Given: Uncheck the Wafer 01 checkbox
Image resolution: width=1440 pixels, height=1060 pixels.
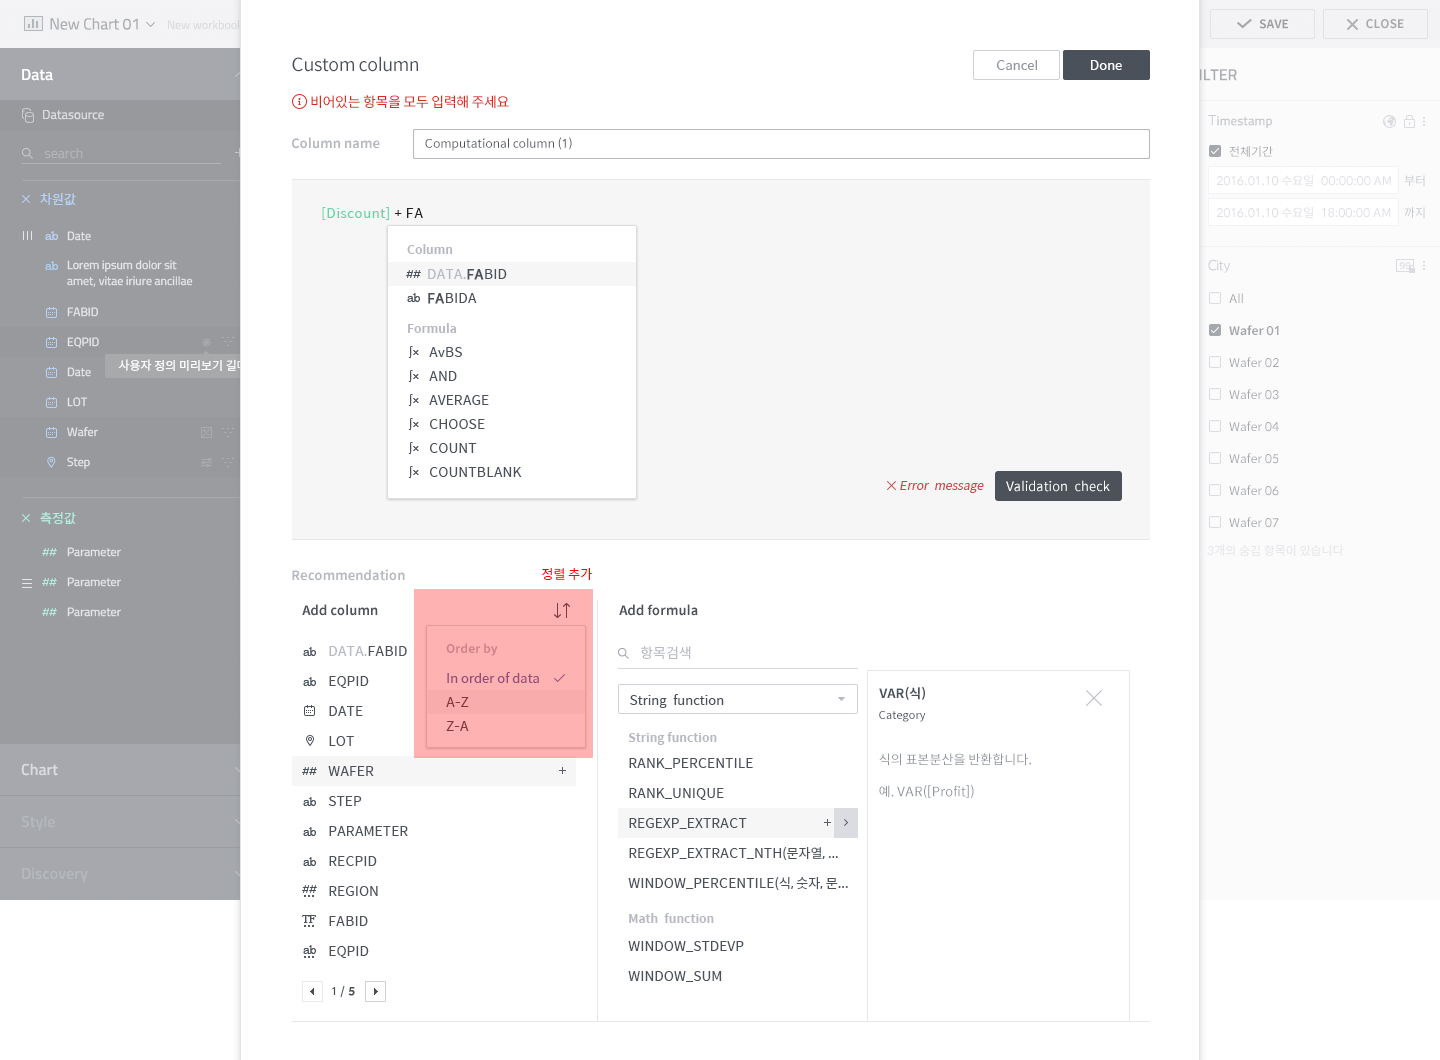Looking at the screenshot, I should point(1215,330).
